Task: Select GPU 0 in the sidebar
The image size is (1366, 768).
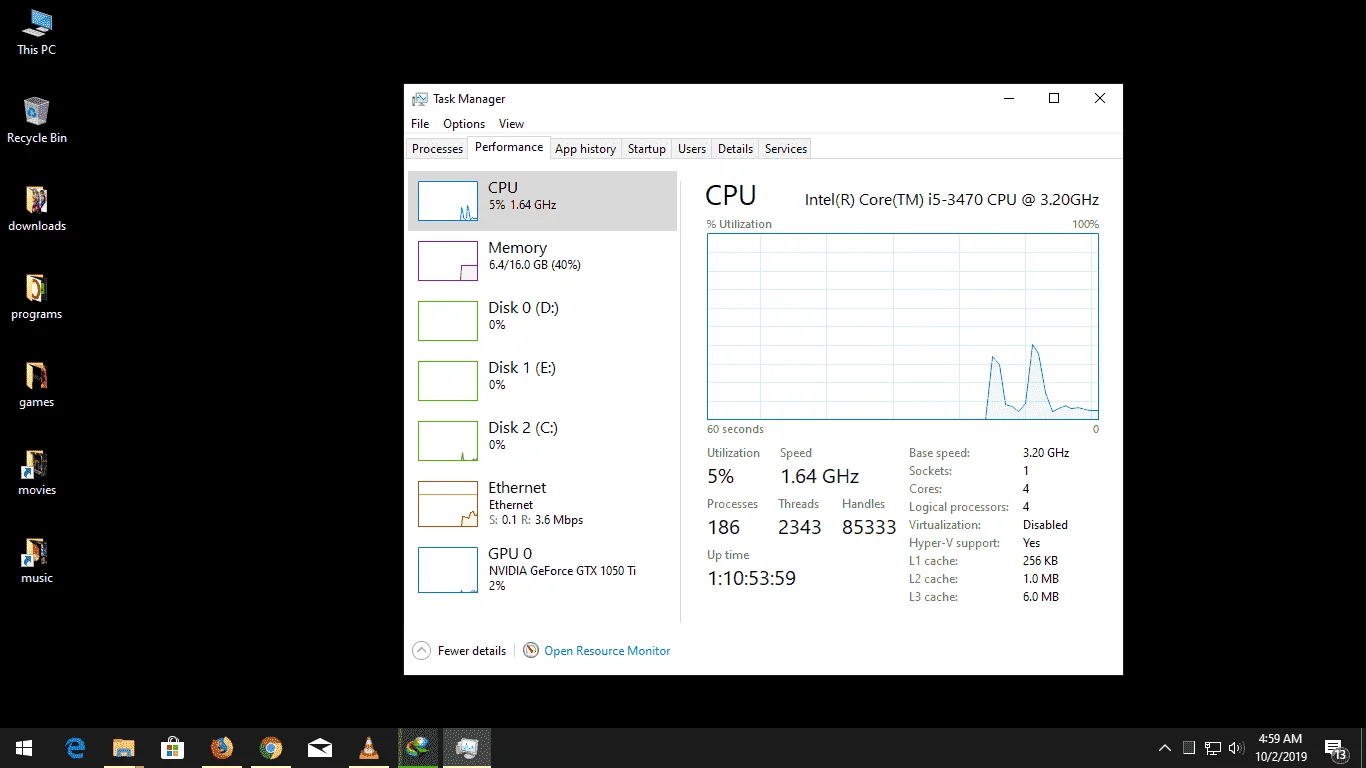Action: click(542, 570)
